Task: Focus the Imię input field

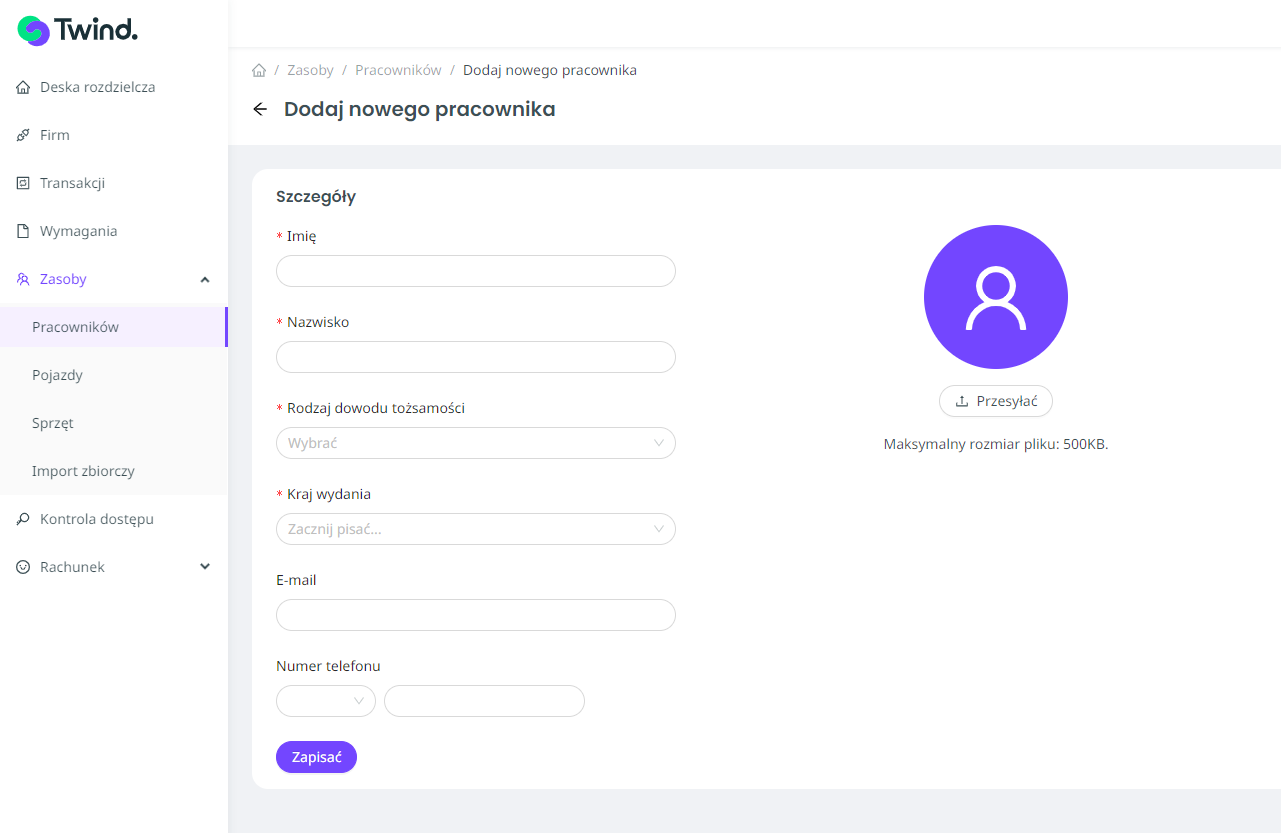Action: click(x=476, y=271)
